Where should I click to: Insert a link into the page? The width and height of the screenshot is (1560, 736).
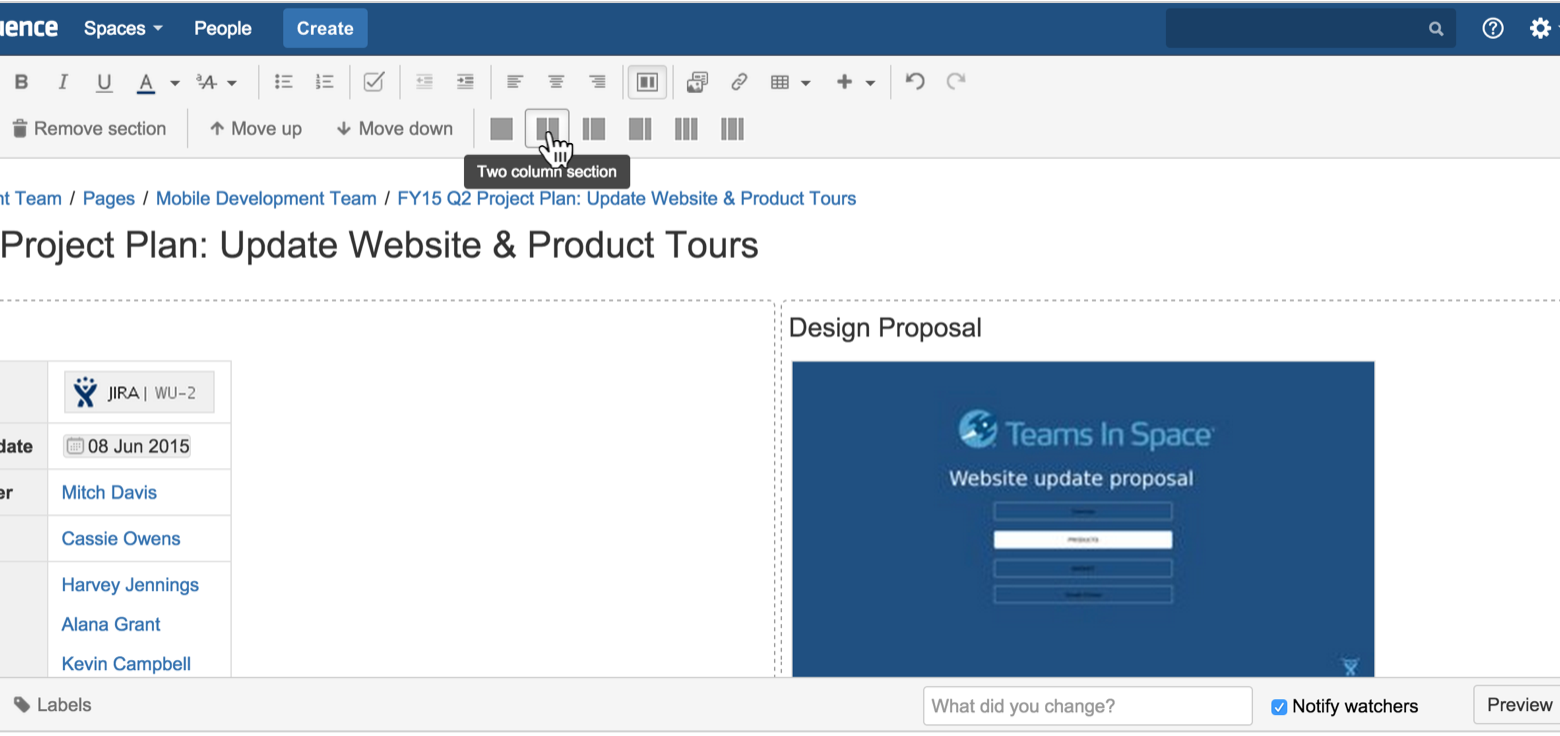point(739,81)
